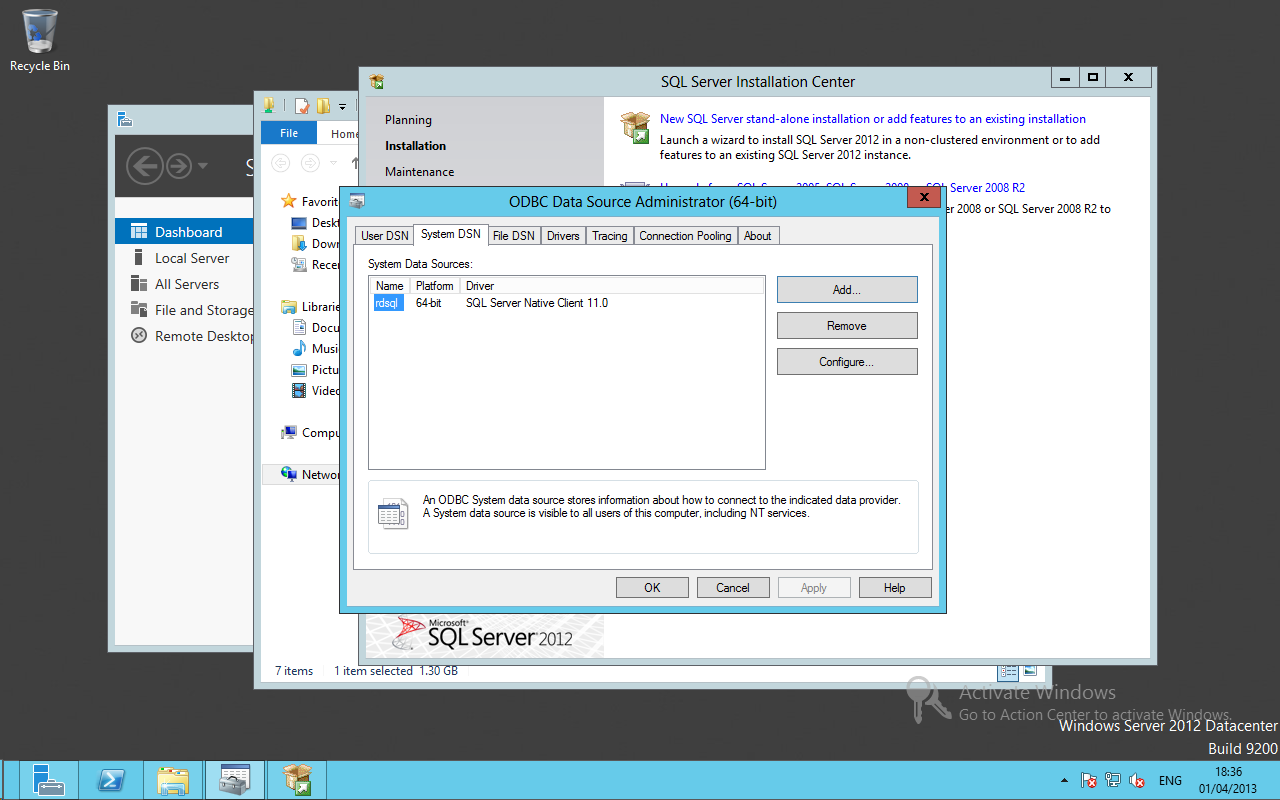Screen dimensions: 1280x800
Task: Open Action Center flag tray icon
Action: (1090, 780)
